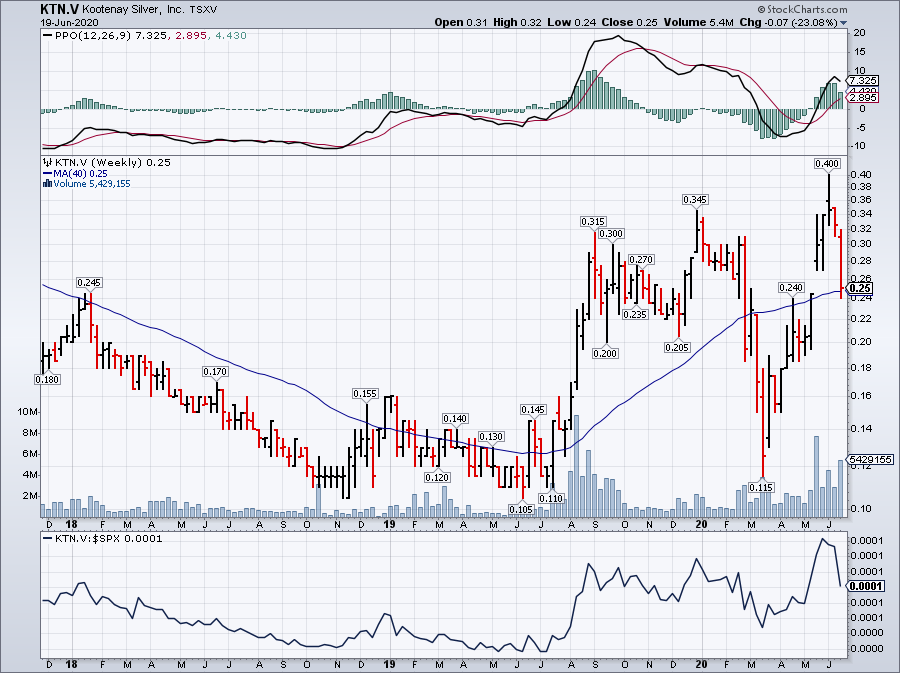Click the bold 0.25 last-price tag on axis
Screen dimensions: 900x673
coord(860,289)
